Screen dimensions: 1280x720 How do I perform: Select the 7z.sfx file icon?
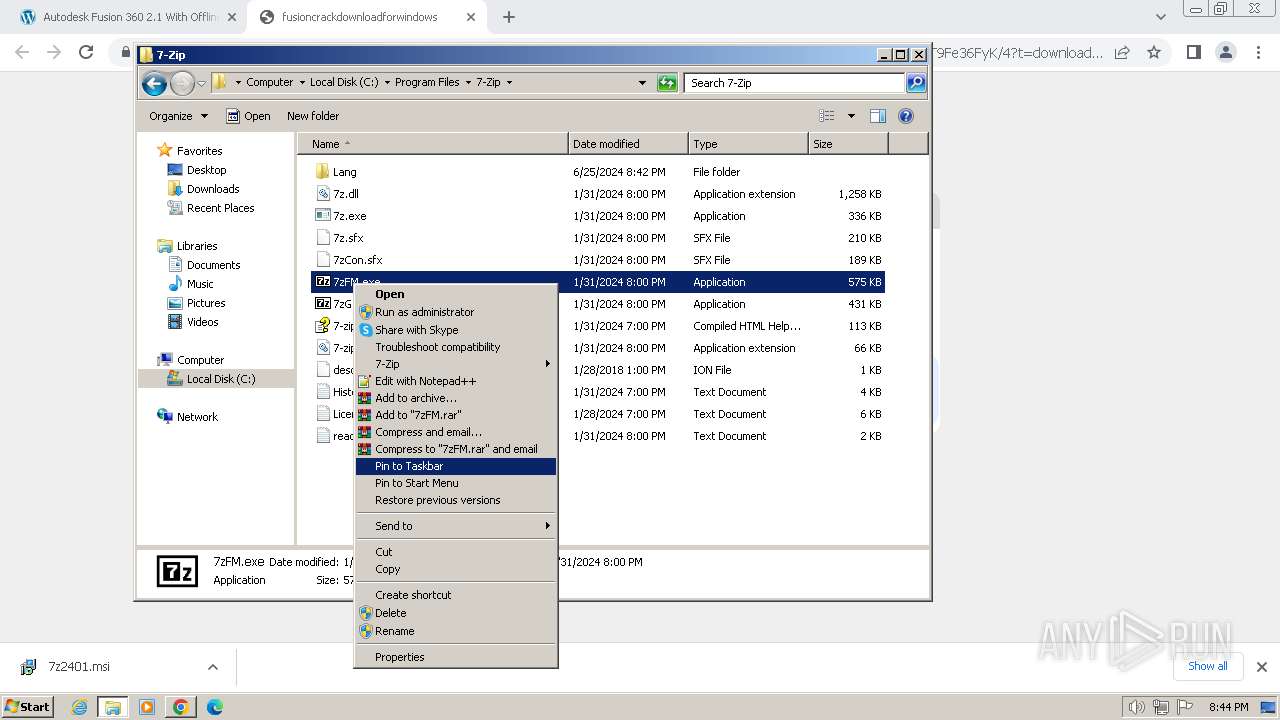coord(322,238)
